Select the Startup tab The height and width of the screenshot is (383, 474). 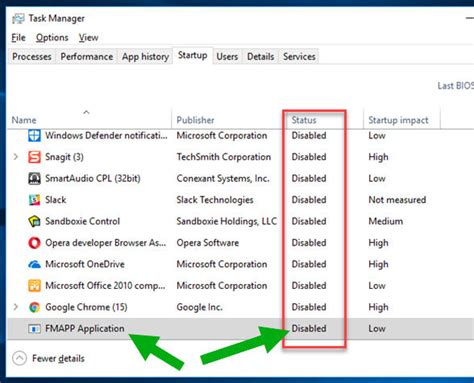point(193,55)
